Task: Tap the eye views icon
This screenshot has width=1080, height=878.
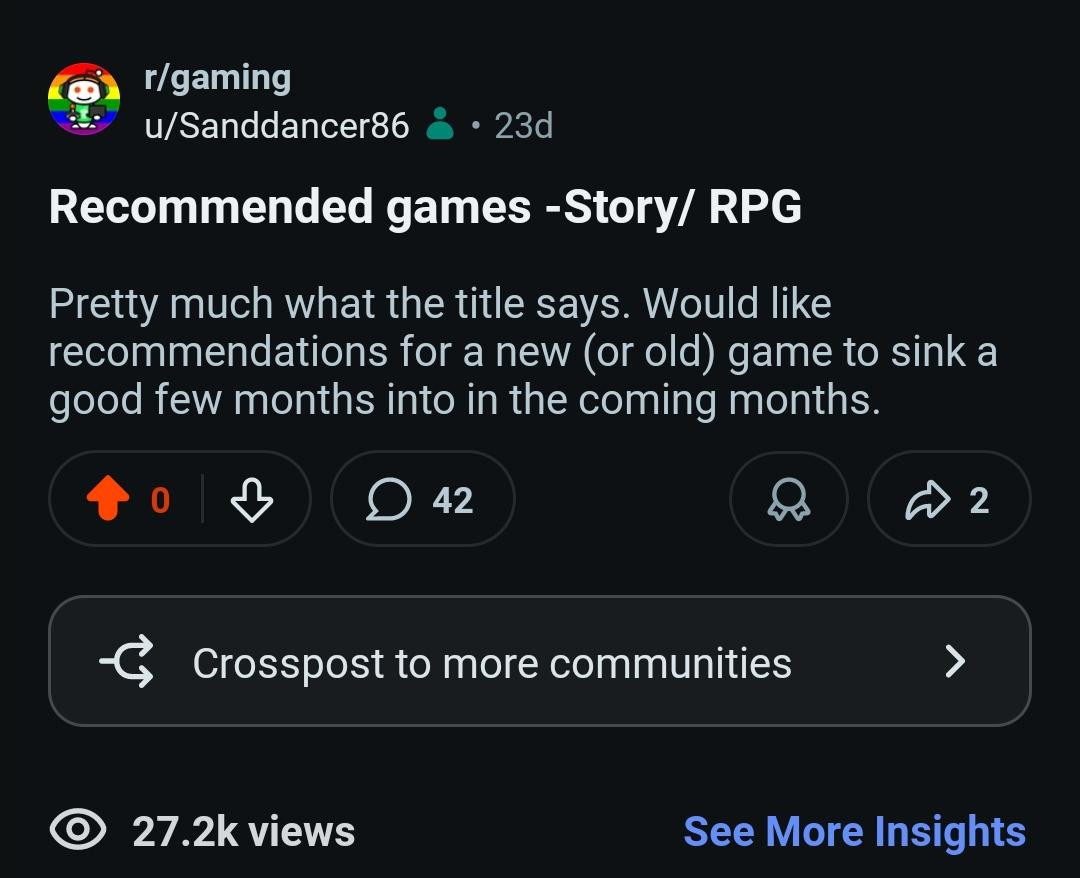Action: tap(78, 829)
